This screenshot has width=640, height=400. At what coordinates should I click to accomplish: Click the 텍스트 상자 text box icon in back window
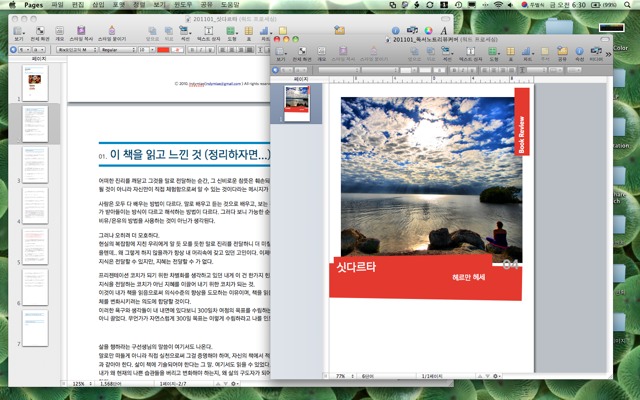(x=209, y=31)
